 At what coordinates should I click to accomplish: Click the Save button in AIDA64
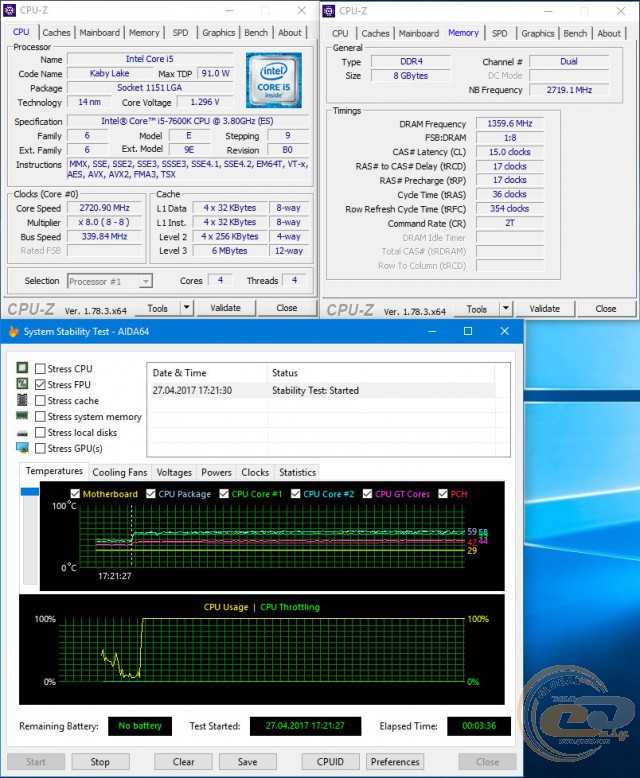tap(248, 762)
